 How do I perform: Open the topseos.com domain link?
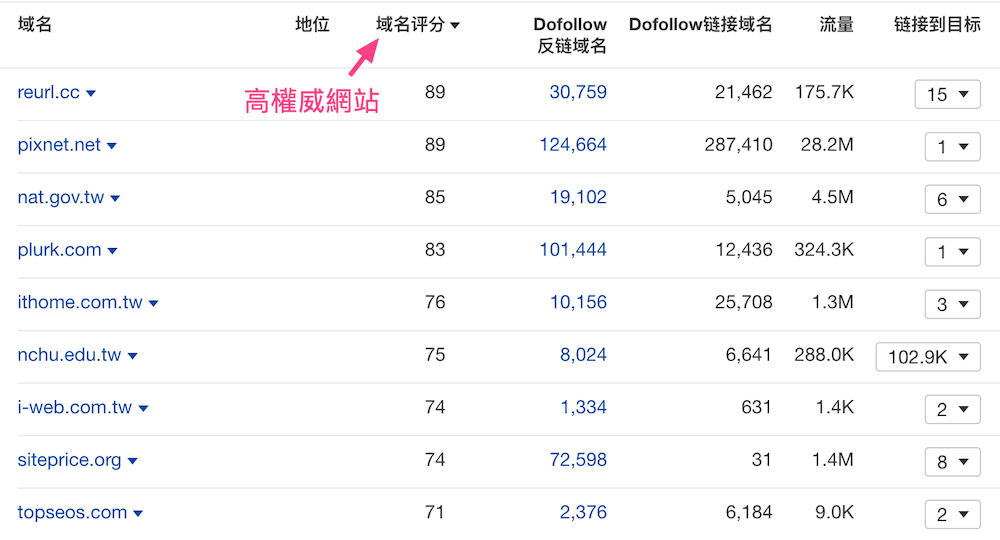[x=72, y=513]
